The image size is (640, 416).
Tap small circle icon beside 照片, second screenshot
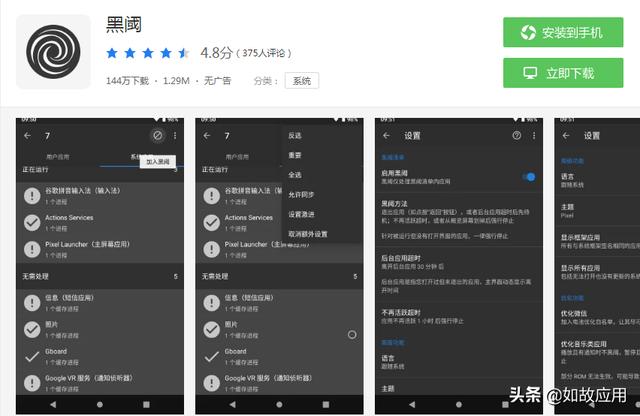352,335
